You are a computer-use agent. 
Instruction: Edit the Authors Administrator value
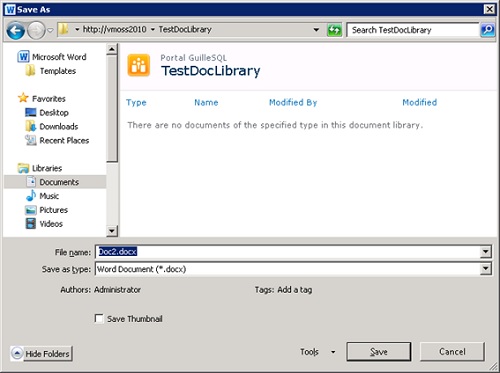click(x=117, y=290)
